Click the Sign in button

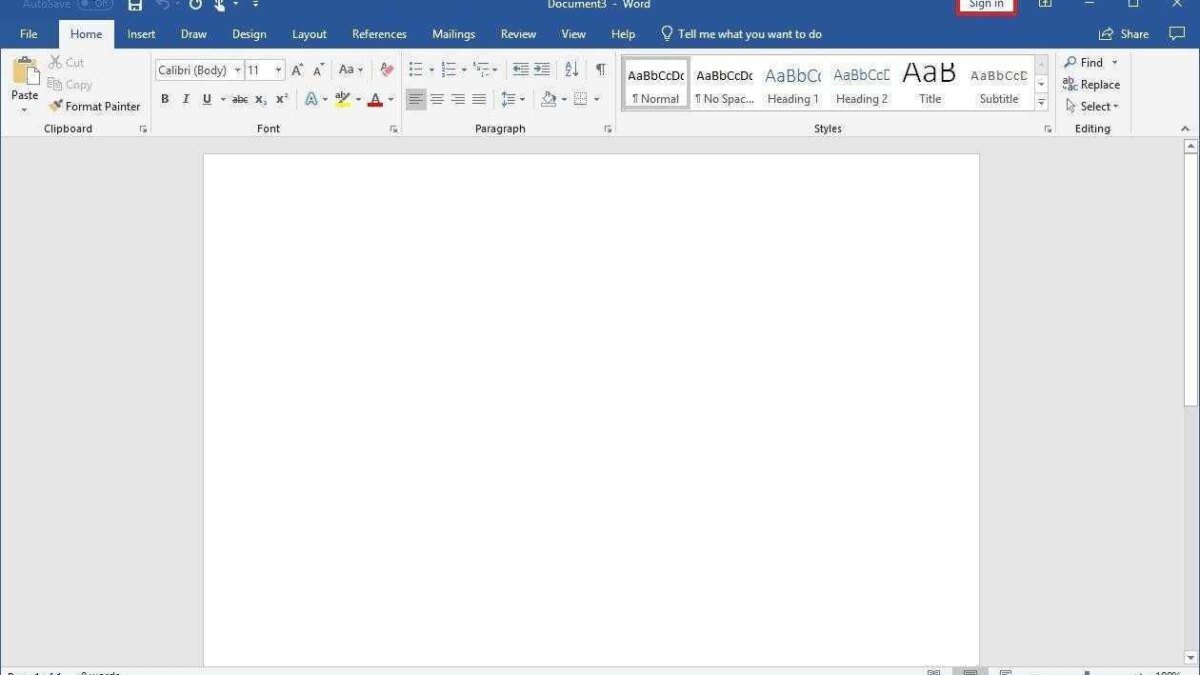(986, 5)
